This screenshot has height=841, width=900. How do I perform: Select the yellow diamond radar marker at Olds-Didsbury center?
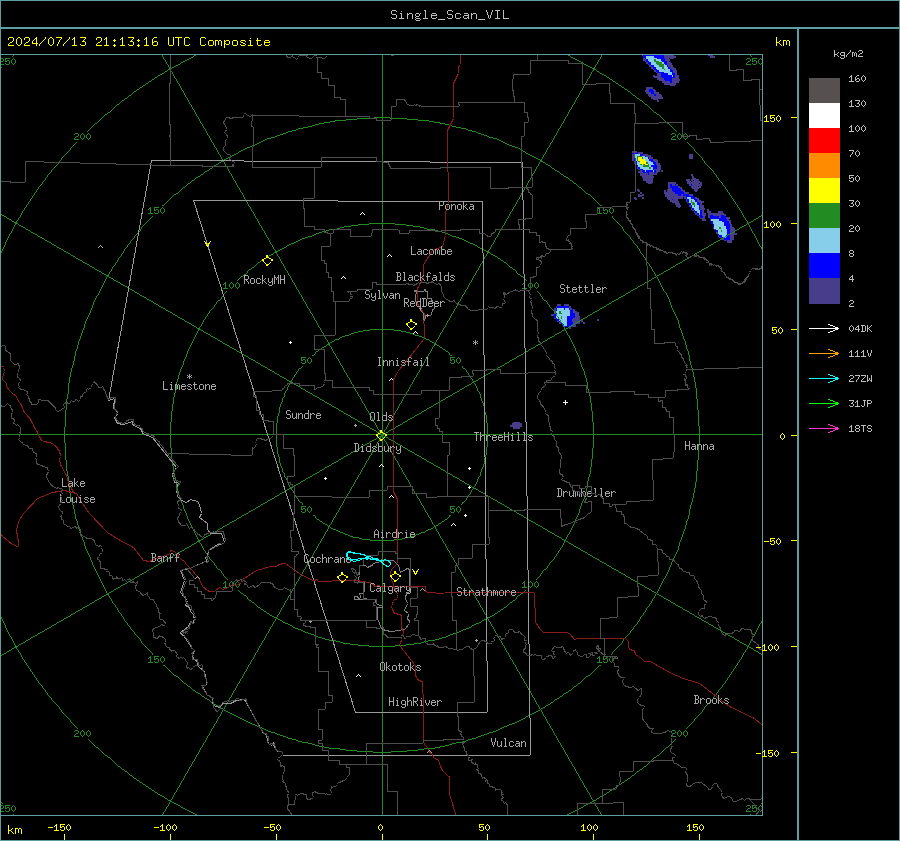pos(381,435)
